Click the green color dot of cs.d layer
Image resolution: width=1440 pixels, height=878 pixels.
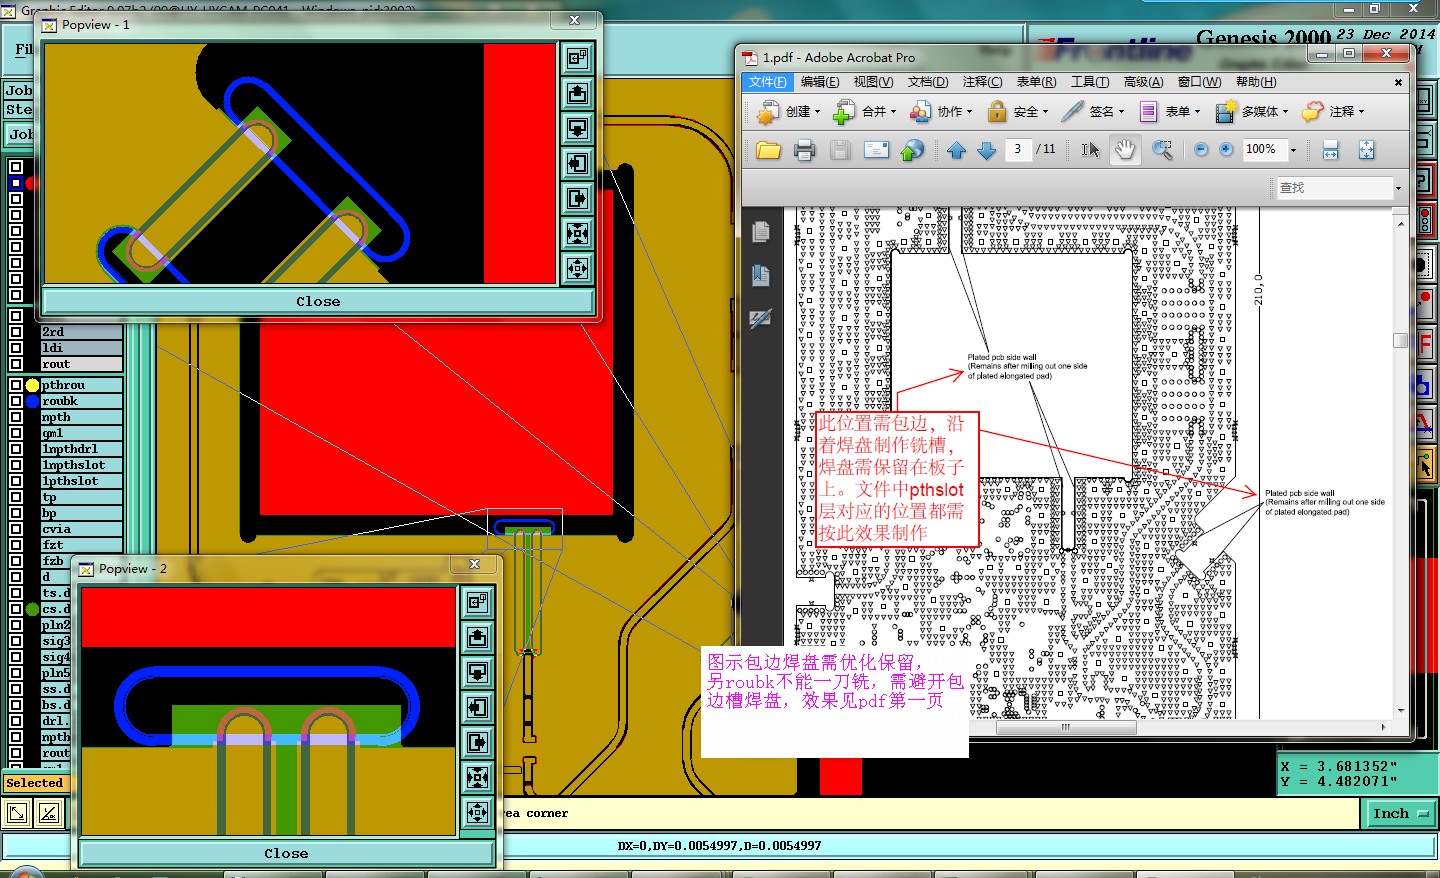point(32,609)
